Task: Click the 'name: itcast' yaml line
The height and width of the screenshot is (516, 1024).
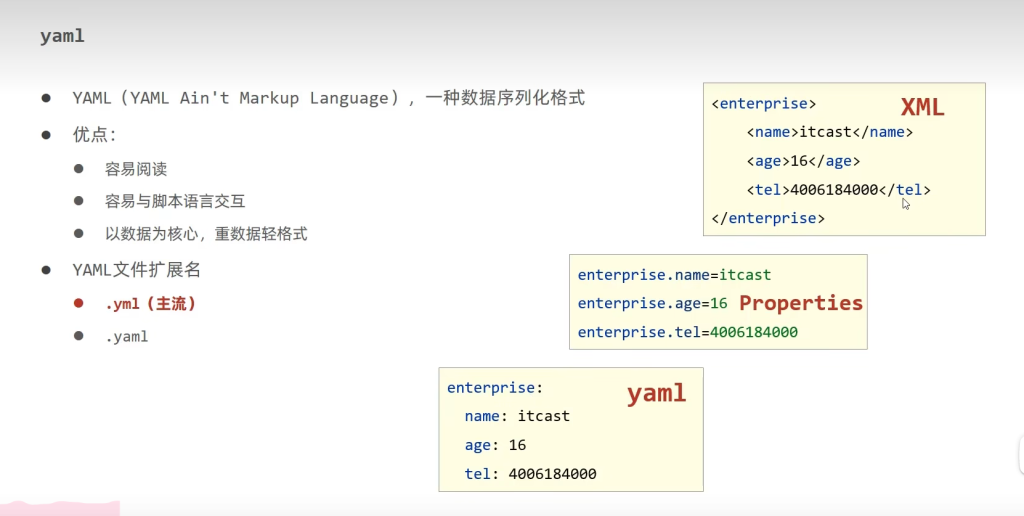Action: click(517, 416)
